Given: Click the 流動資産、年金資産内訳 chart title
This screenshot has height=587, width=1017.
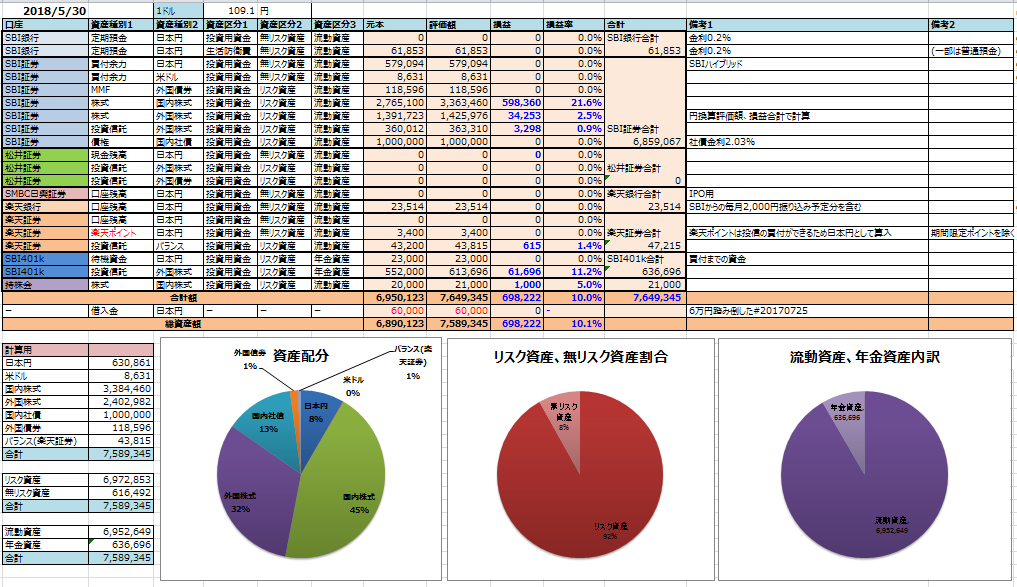Looking at the screenshot, I should click(865, 357).
